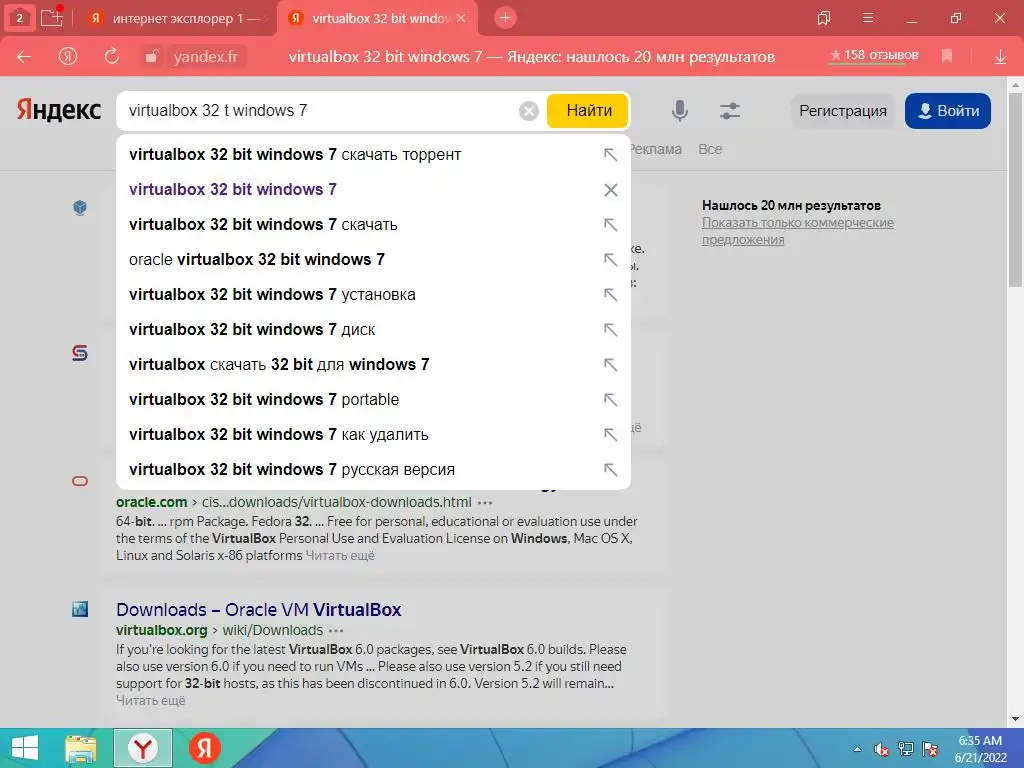1024x768 pixels.
Task: Insert русская версия suggestion via arrow icon
Action: [x=610, y=469]
